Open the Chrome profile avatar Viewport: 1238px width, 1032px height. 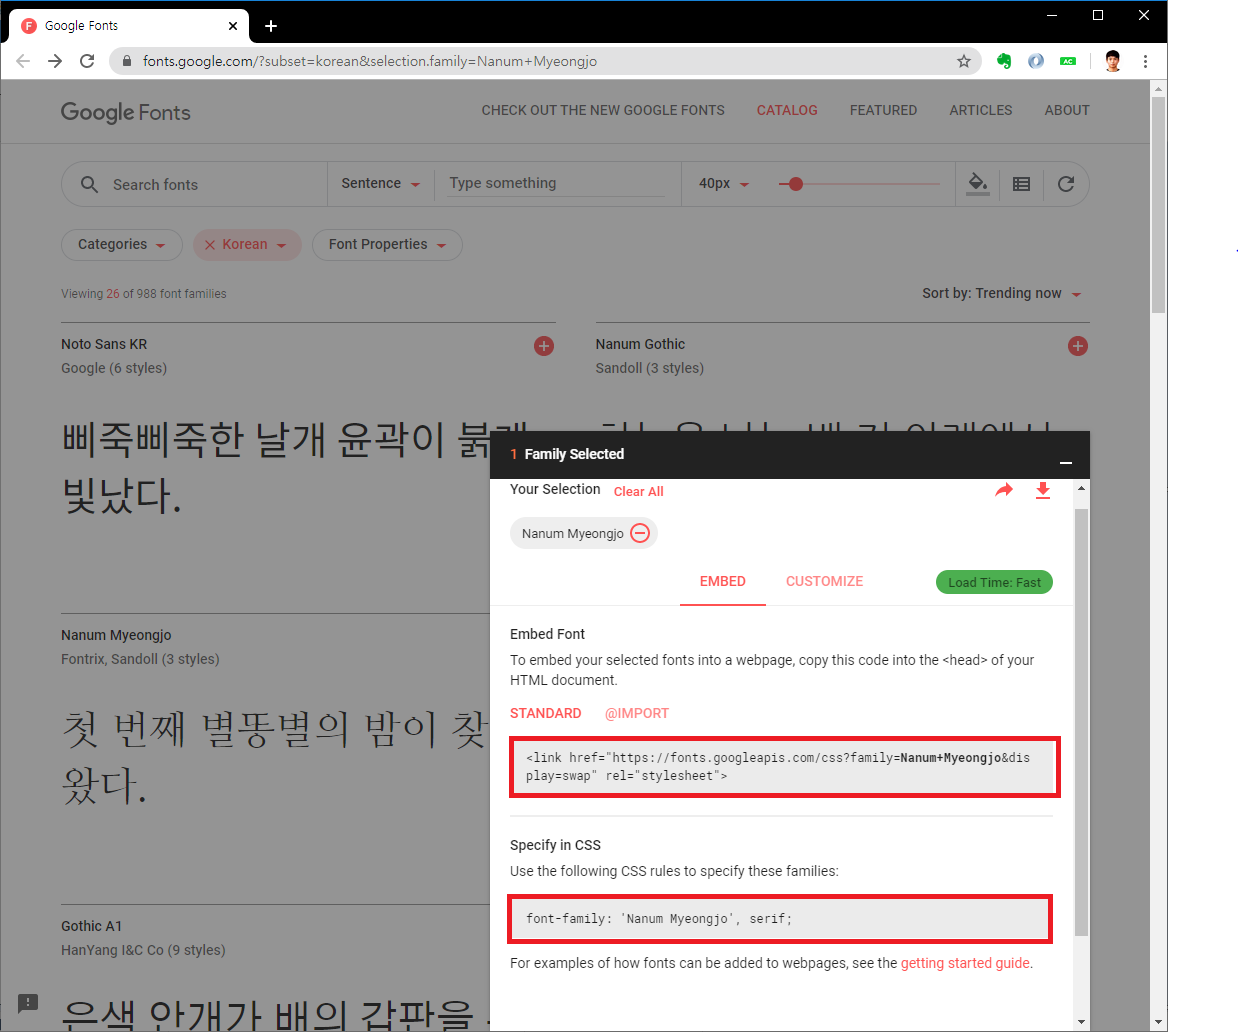1113,61
